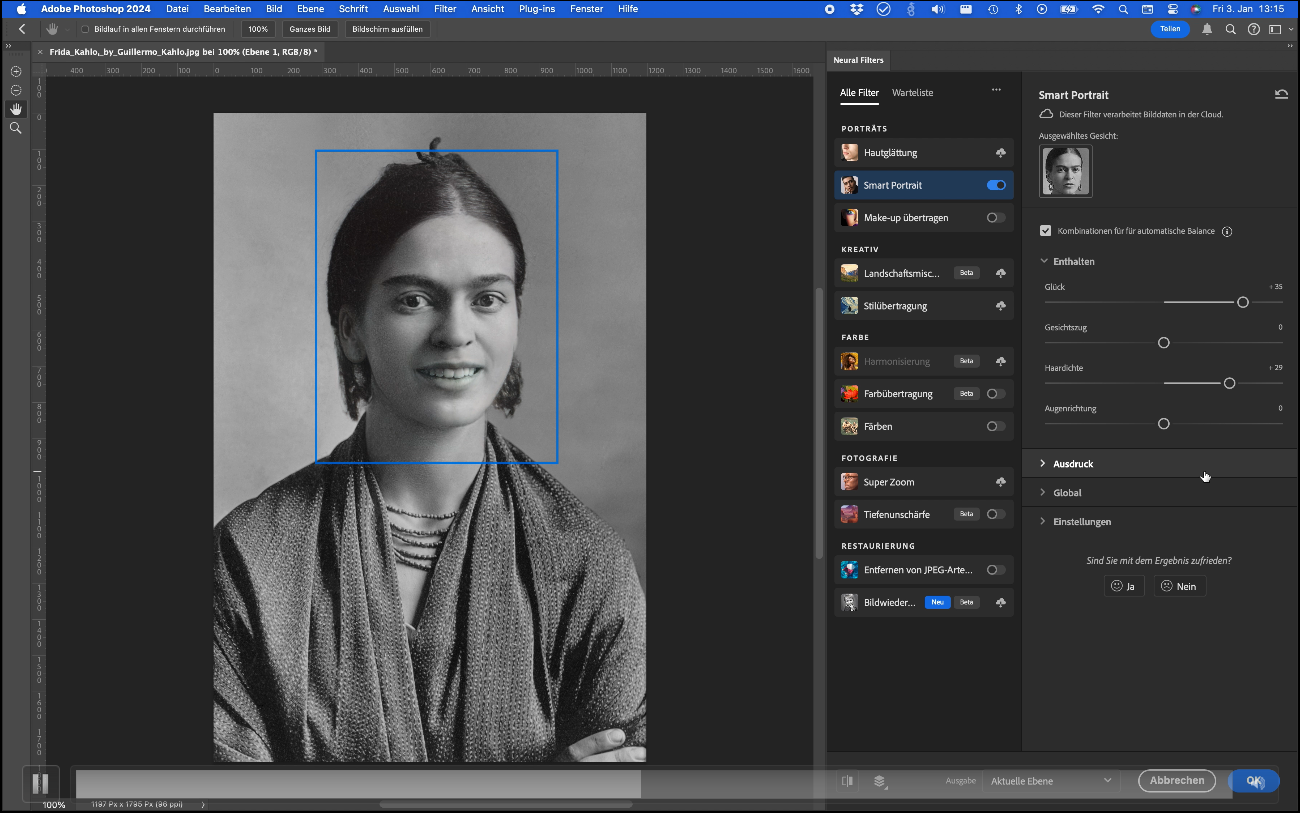Open the Filter menu in menu bar
This screenshot has width=1300, height=813.
tap(445, 9)
